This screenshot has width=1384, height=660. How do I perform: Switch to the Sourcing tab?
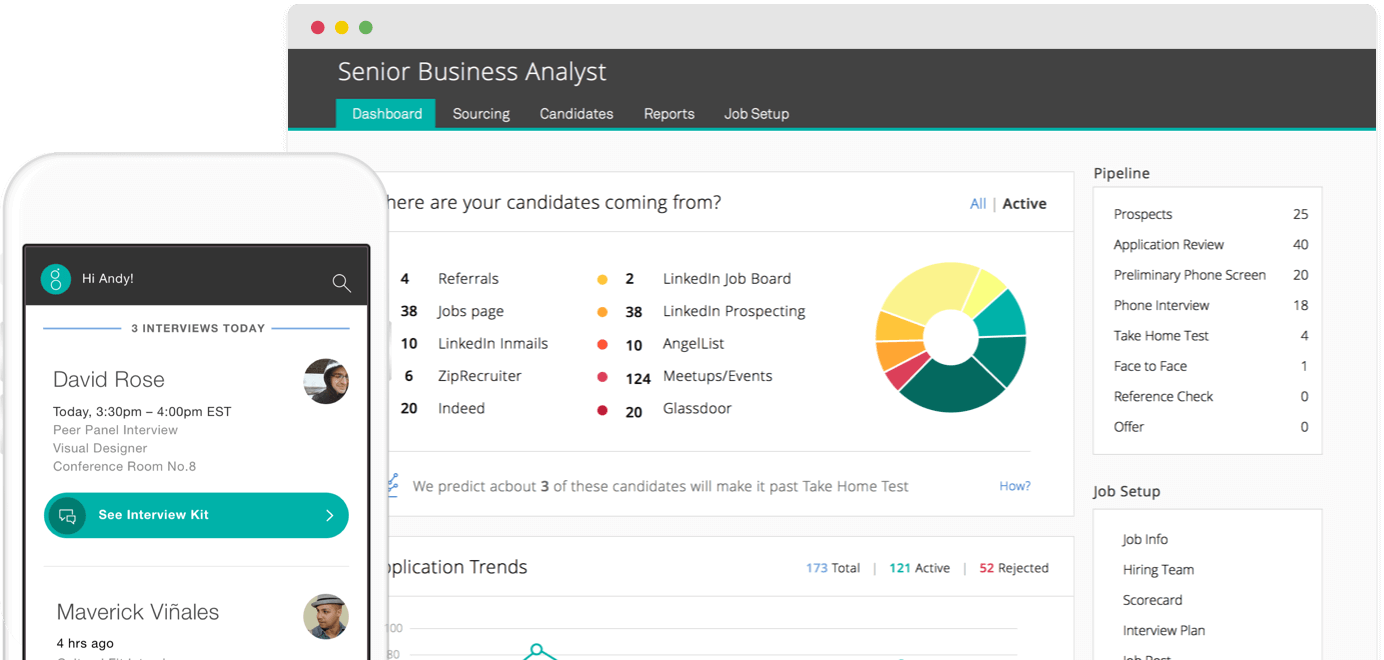[x=481, y=114]
